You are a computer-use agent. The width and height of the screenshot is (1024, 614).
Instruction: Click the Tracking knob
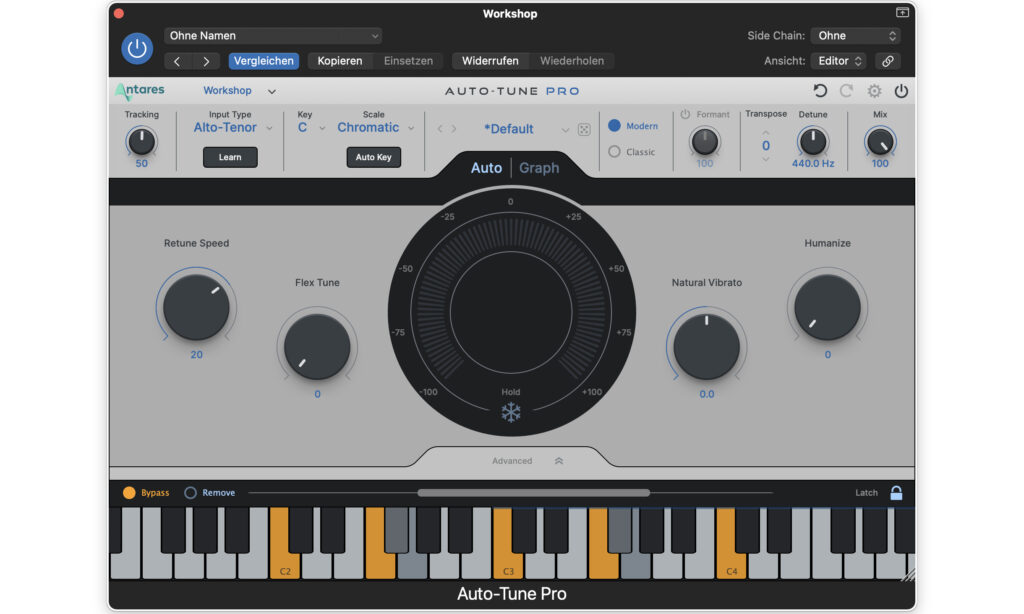141,141
